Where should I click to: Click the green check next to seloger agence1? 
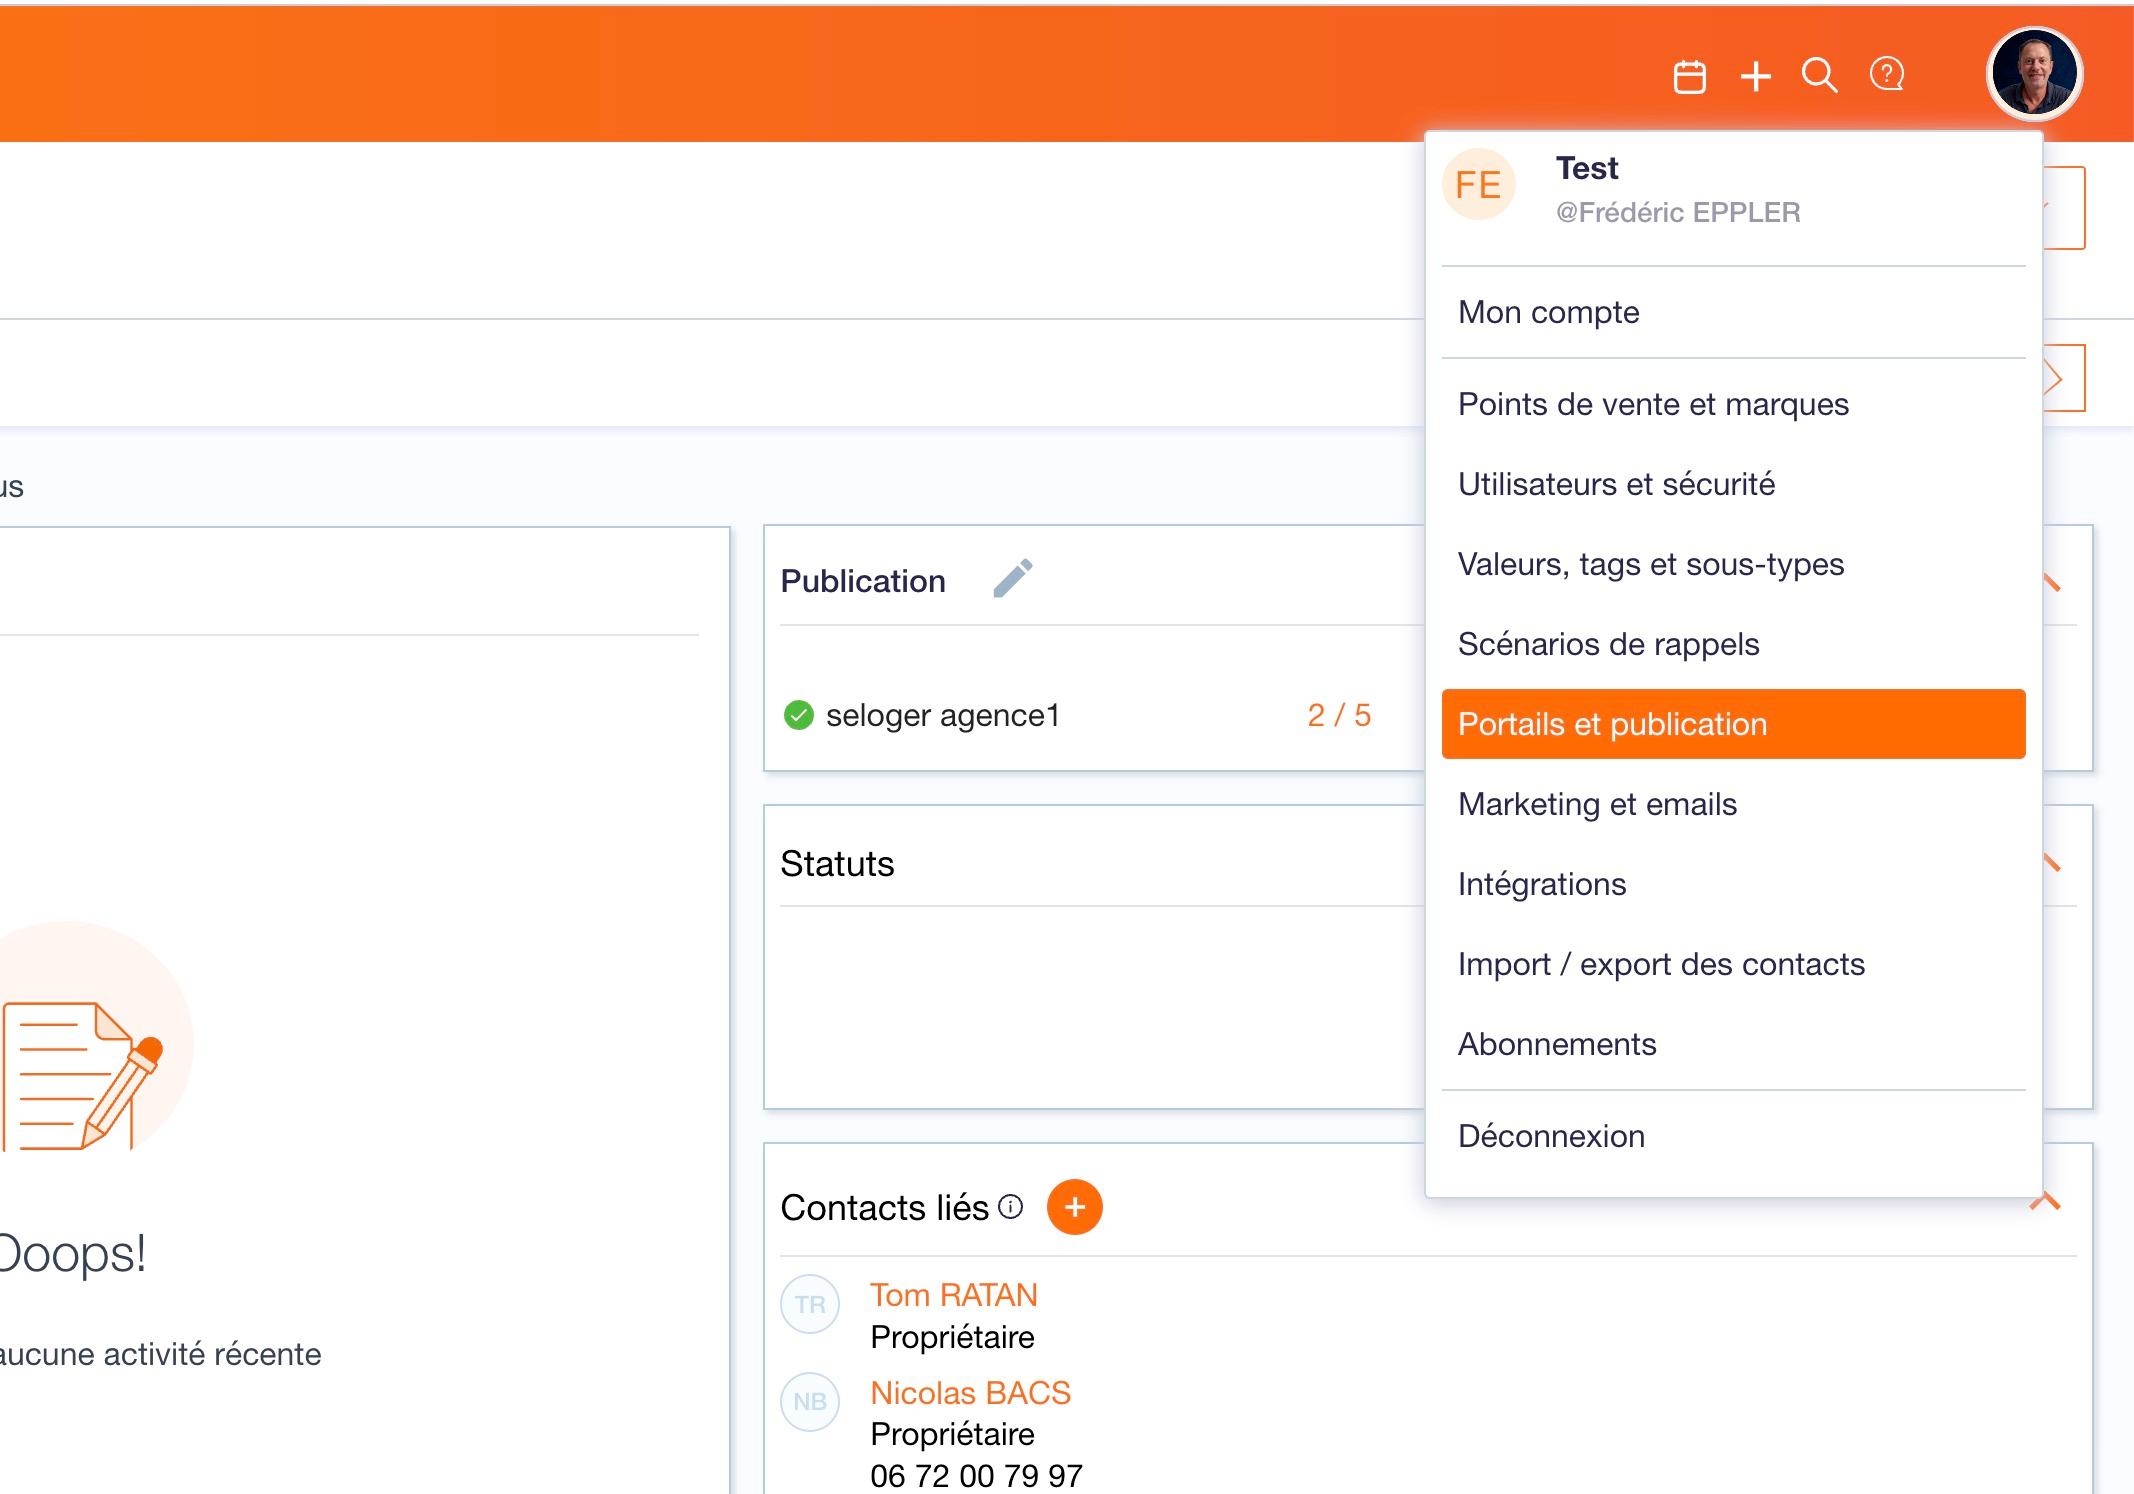[x=798, y=715]
